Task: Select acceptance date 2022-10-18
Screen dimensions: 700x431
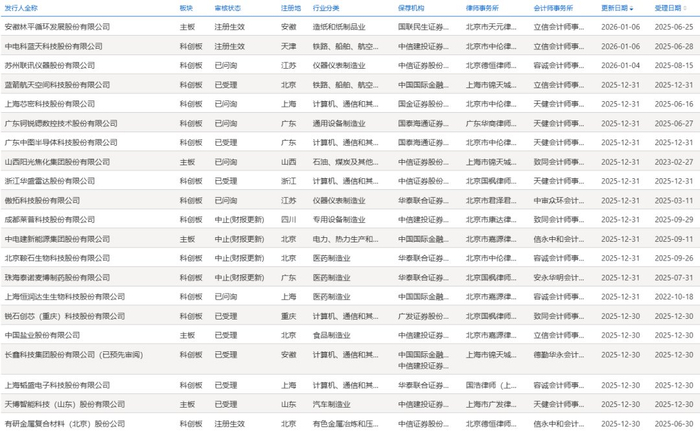Action: point(674,297)
